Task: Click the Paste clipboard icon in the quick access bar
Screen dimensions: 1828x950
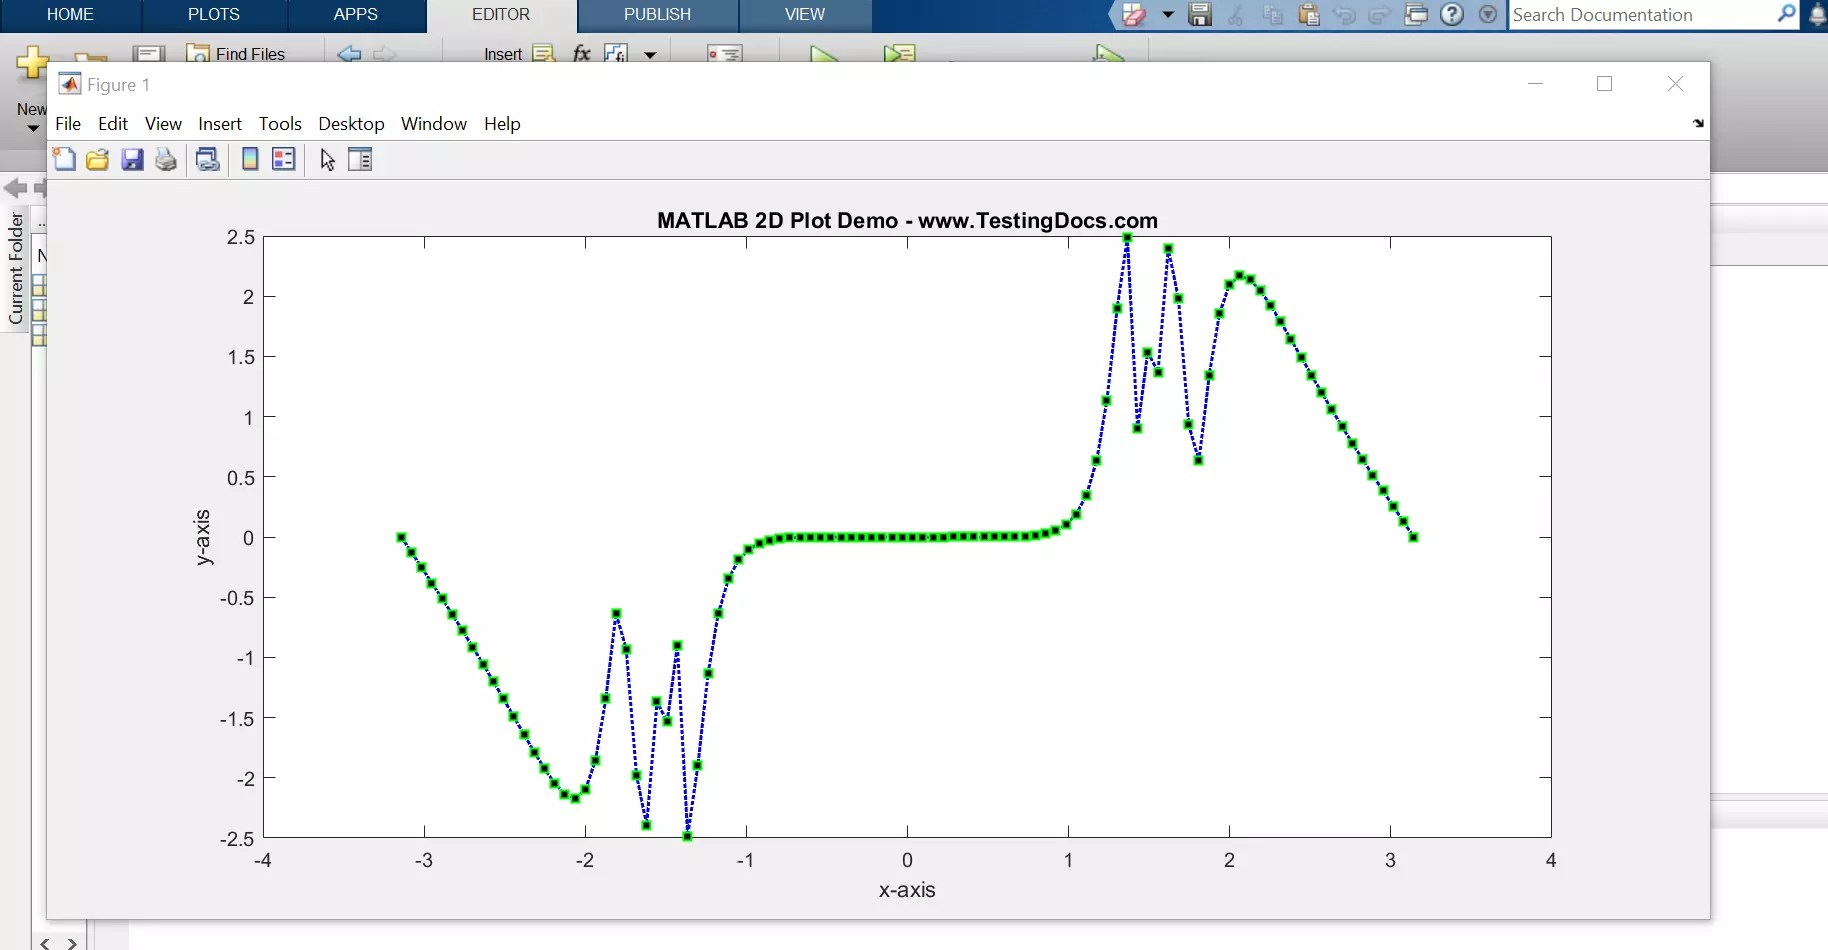Action: click(1308, 15)
